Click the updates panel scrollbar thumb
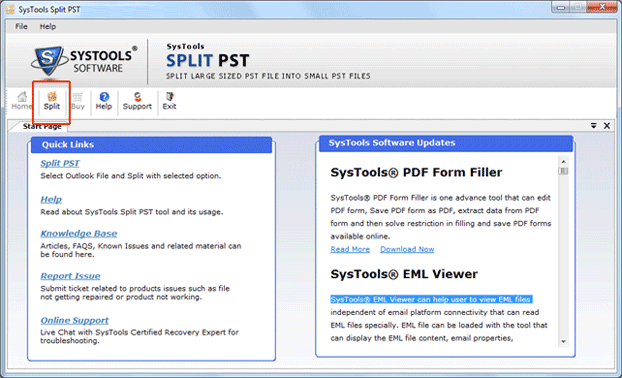 [563, 171]
